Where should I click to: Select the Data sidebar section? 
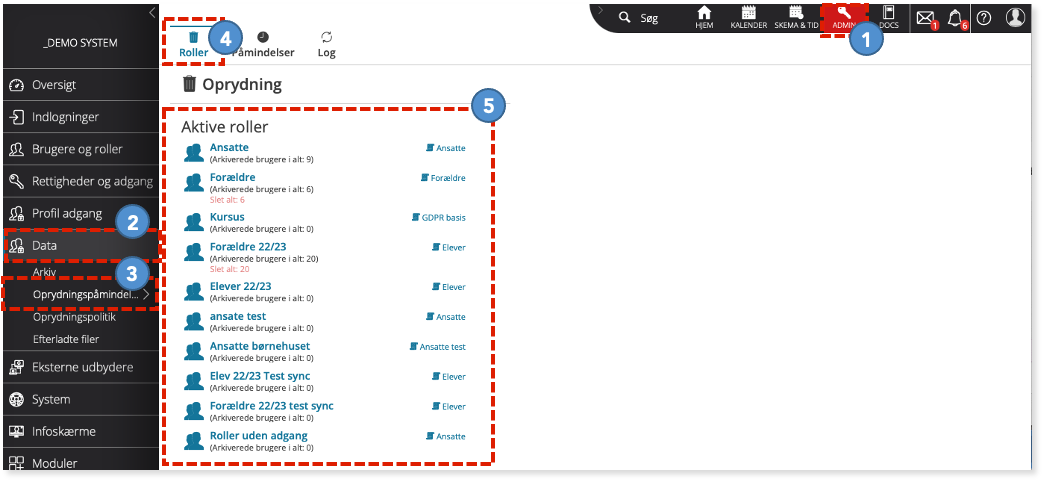coord(81,245)
